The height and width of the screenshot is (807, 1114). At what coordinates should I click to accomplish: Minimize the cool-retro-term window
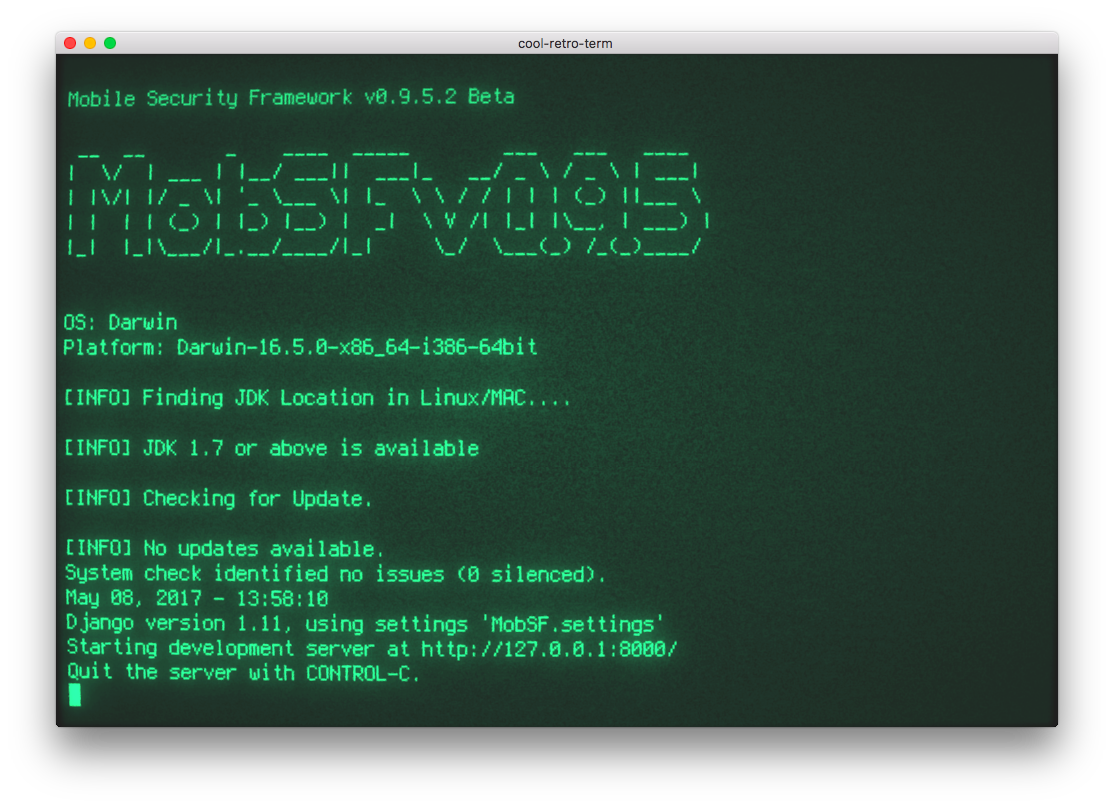click(90, 43)
